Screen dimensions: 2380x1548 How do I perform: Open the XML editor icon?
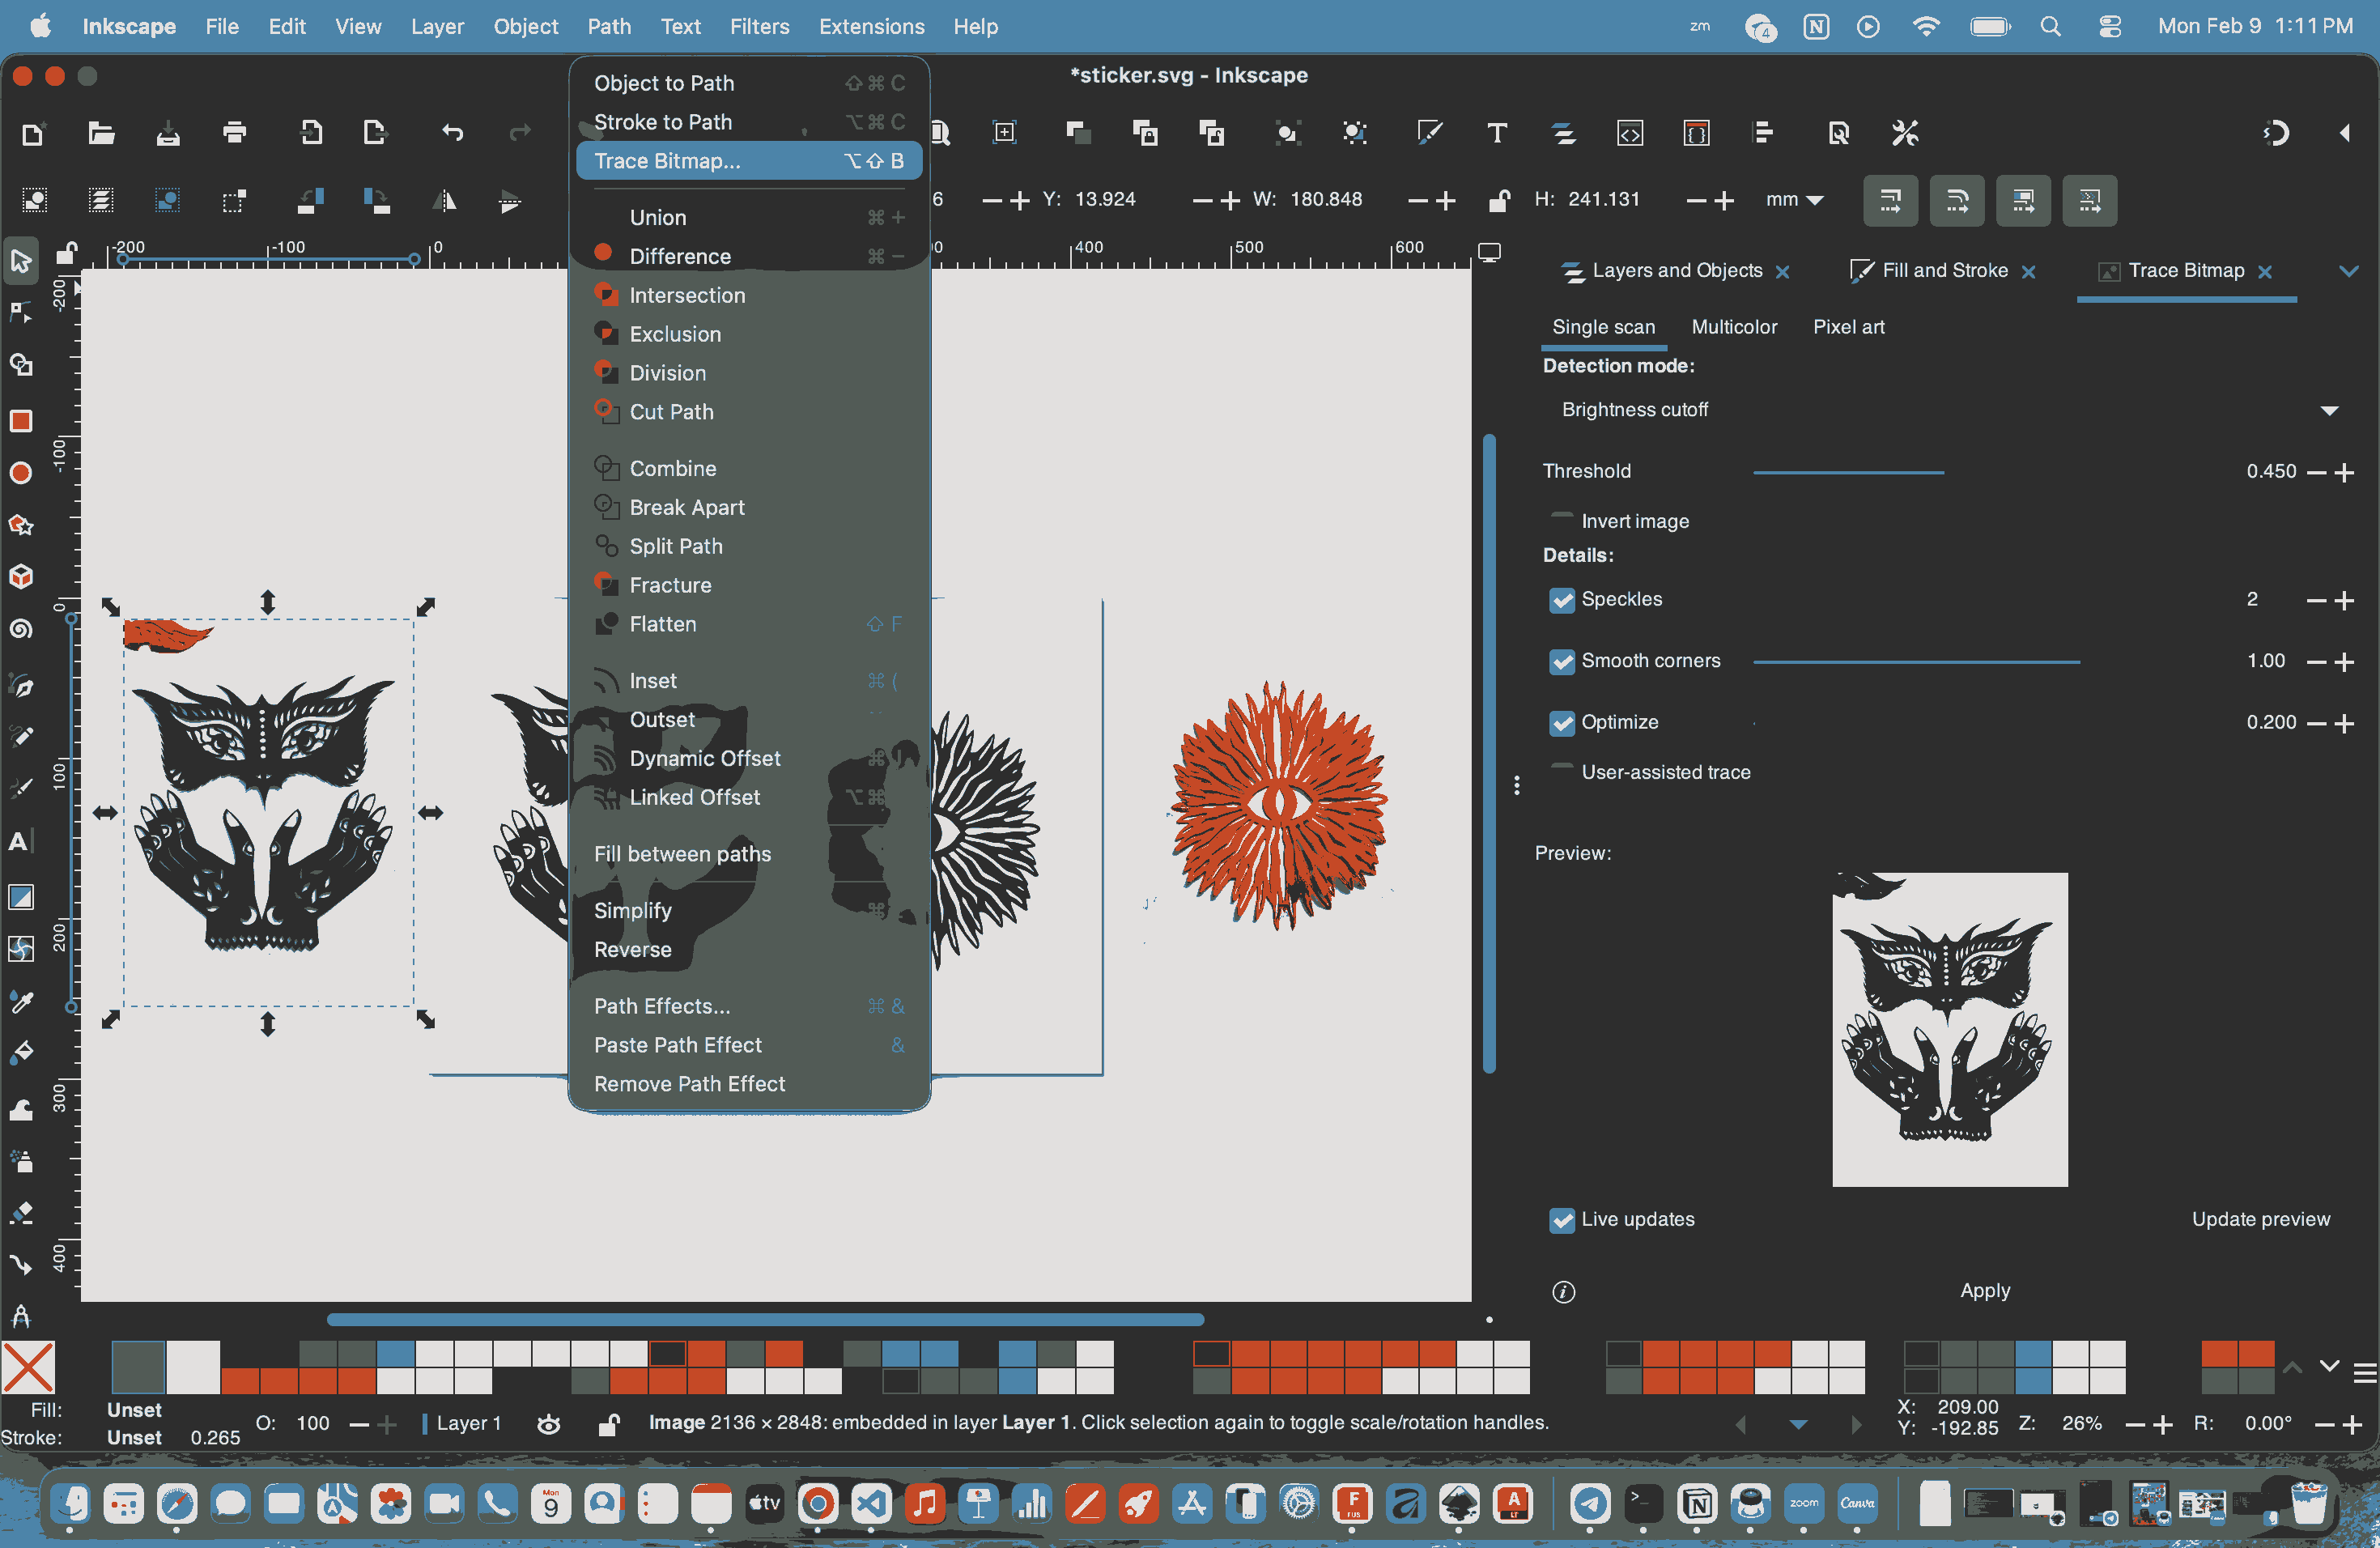[1629, 133]
